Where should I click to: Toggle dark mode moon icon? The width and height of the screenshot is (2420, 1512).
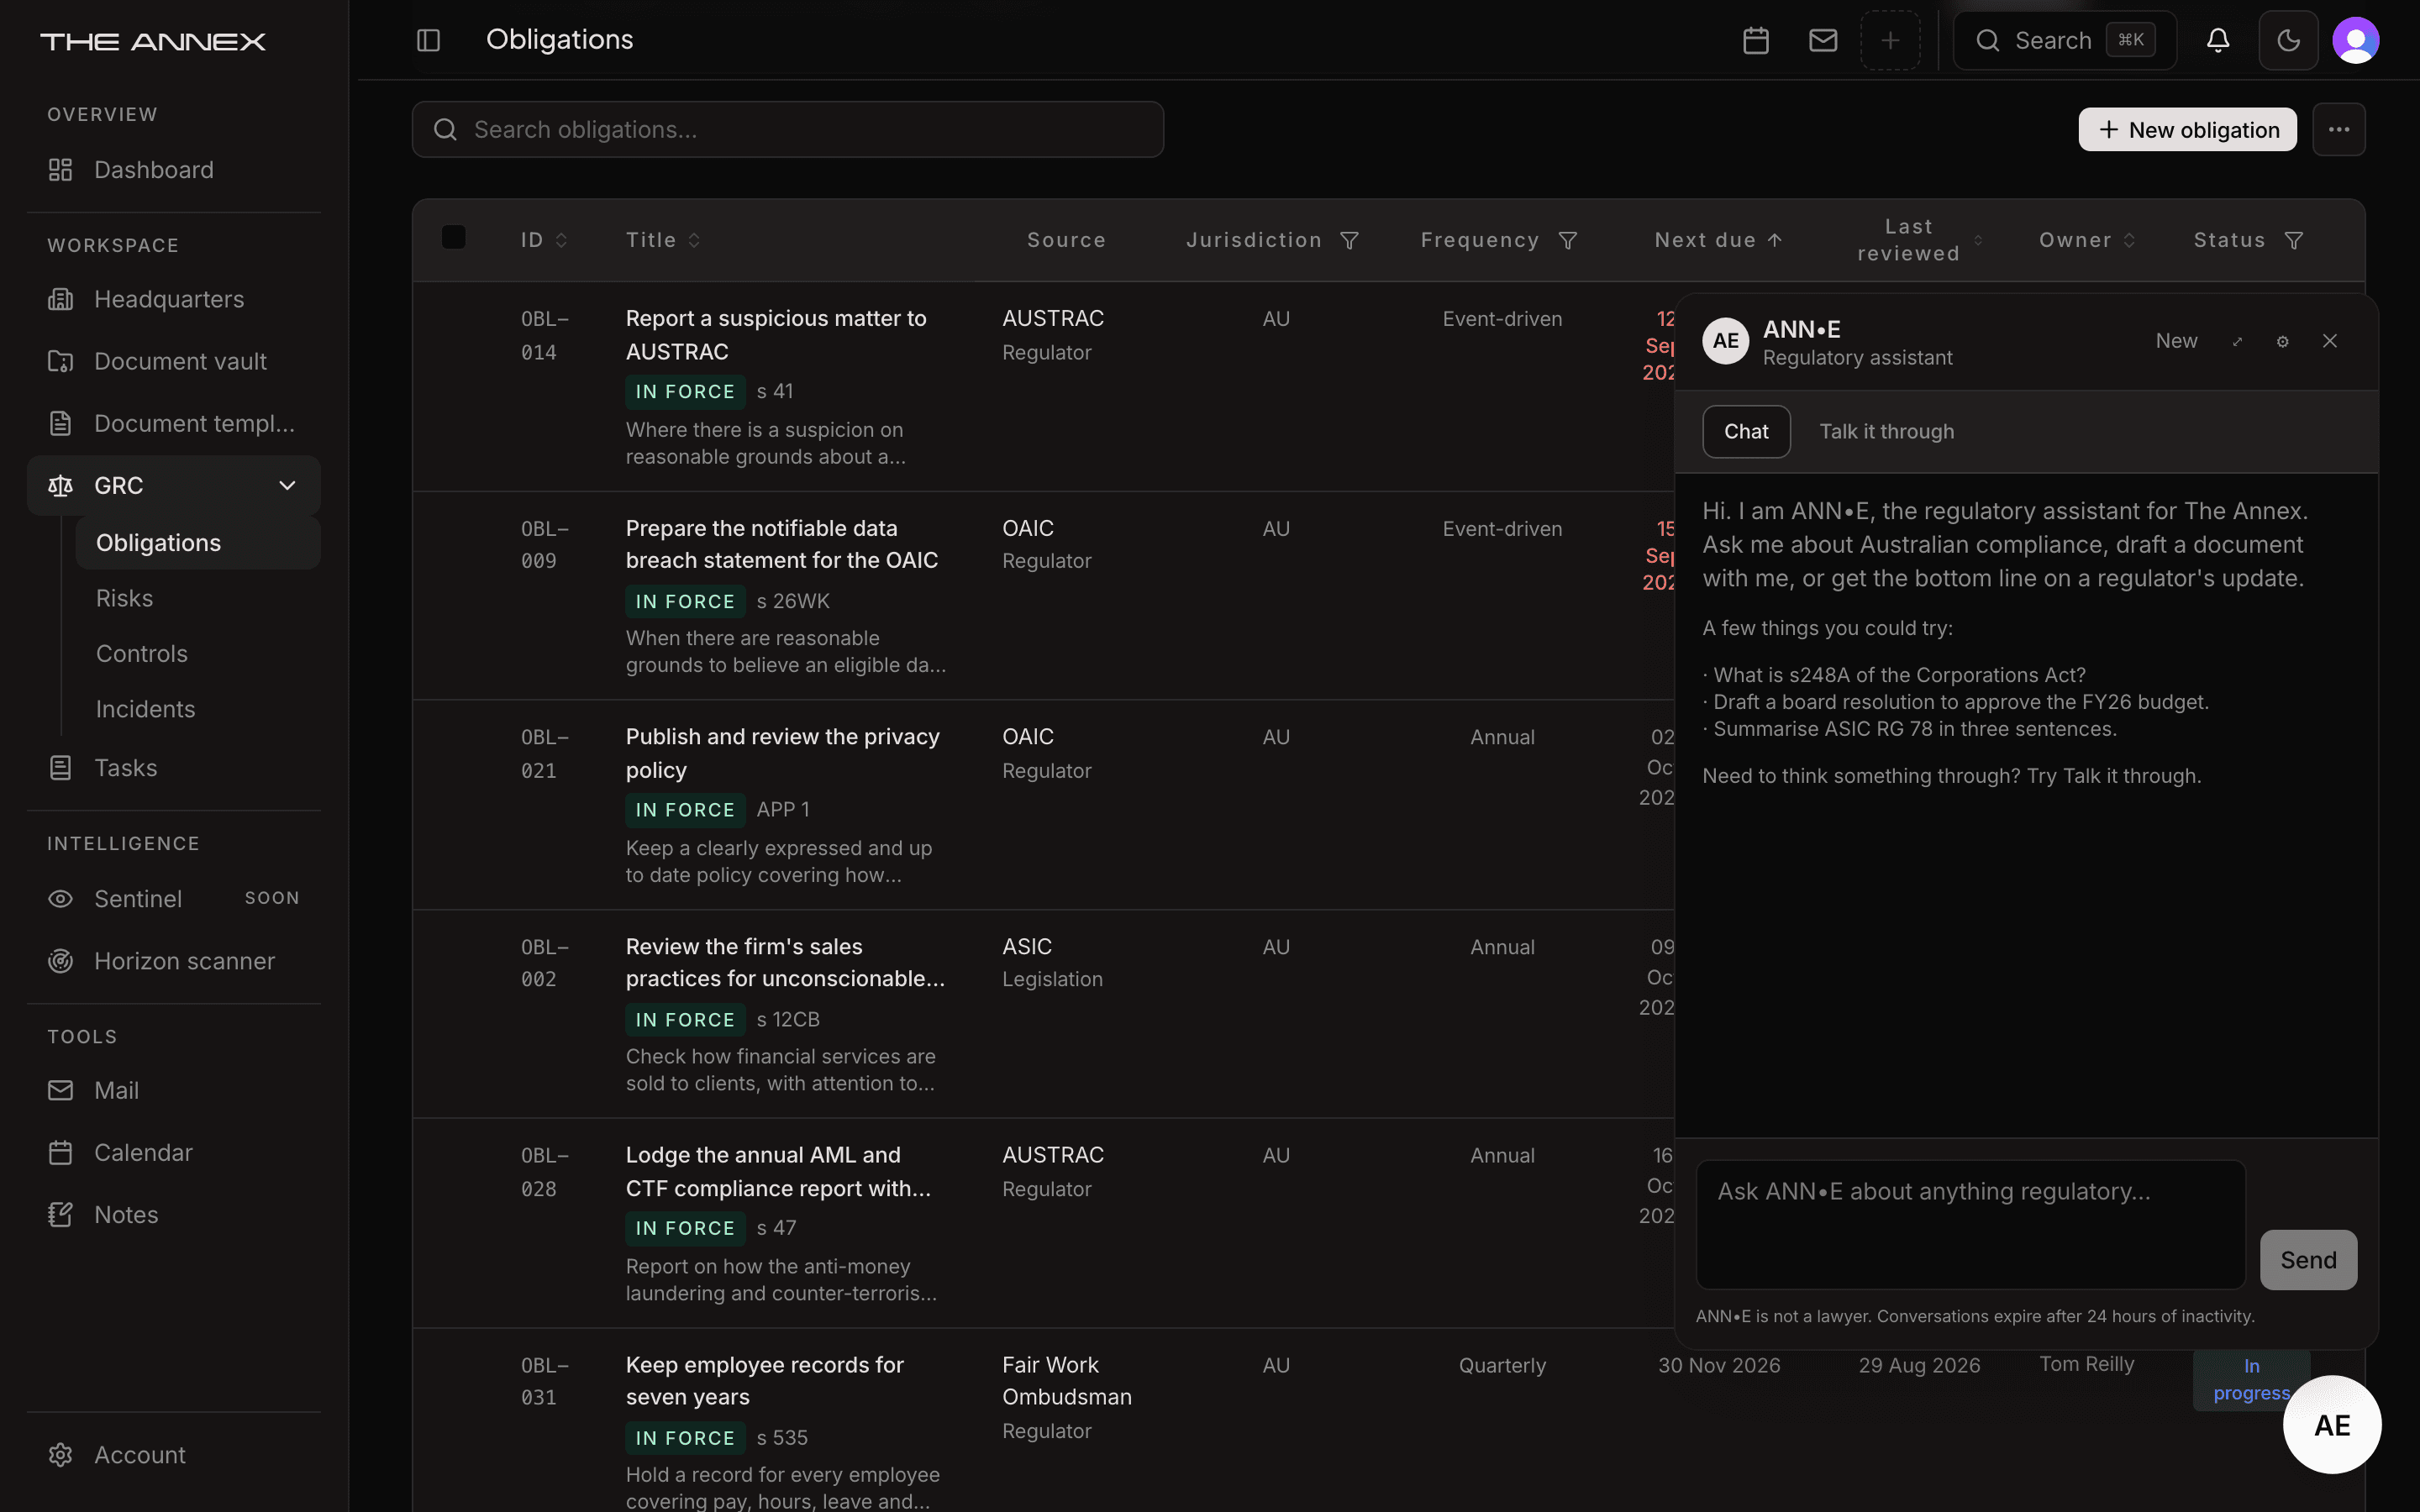[2288, 40]
